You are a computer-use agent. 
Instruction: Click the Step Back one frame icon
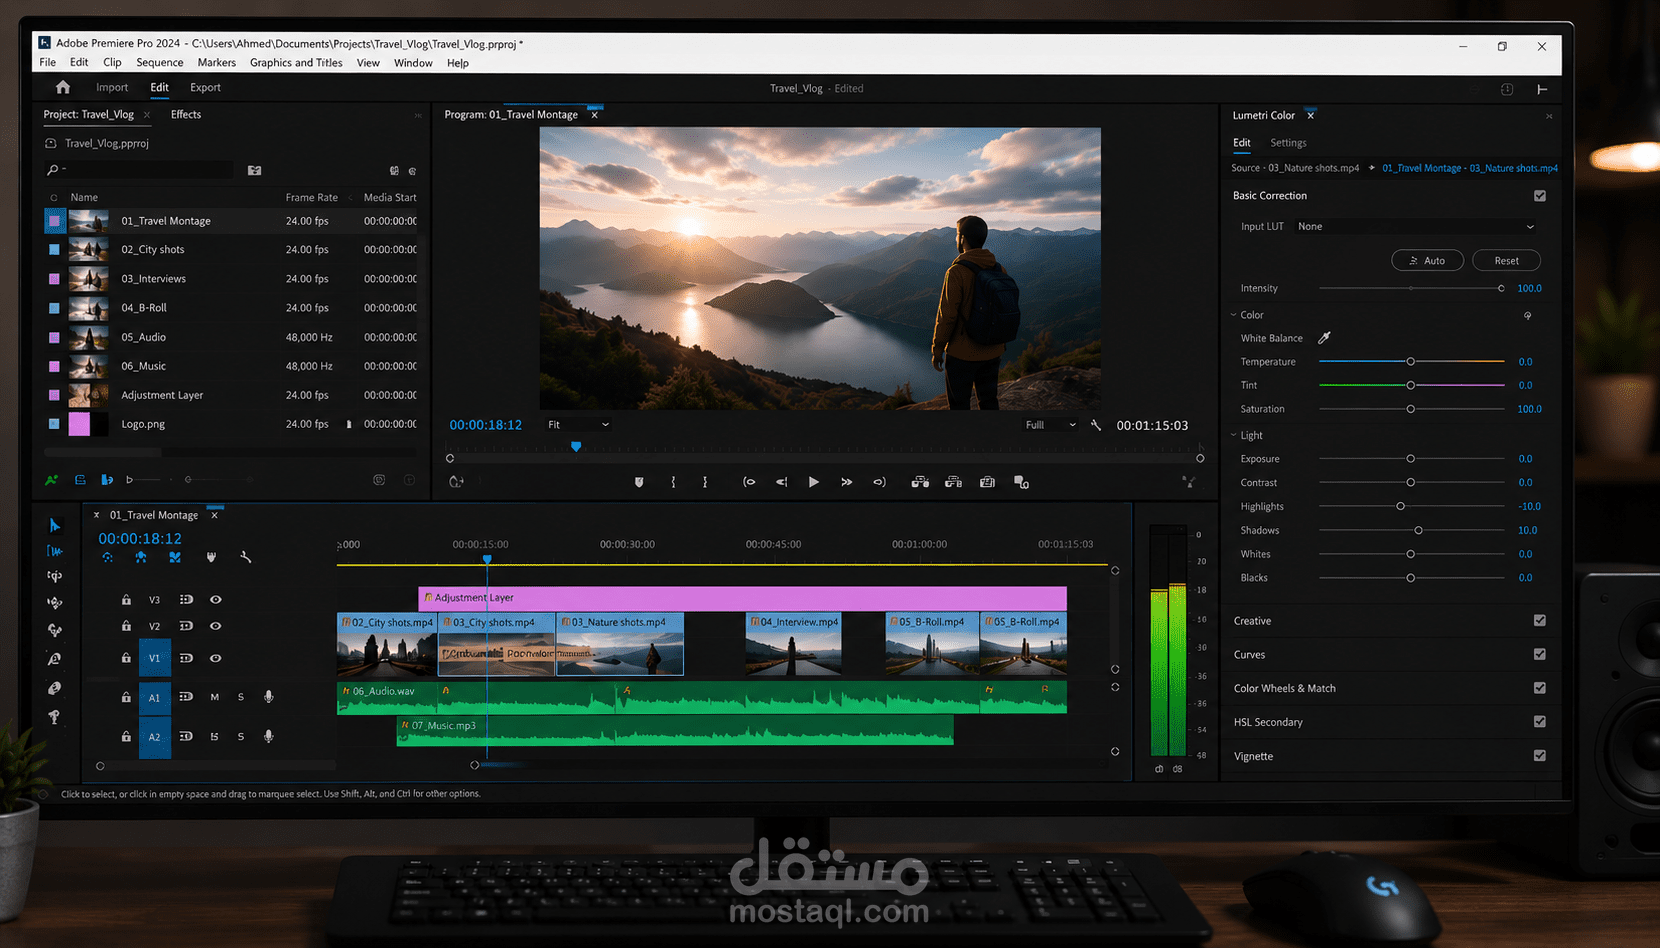pos(782,482)
